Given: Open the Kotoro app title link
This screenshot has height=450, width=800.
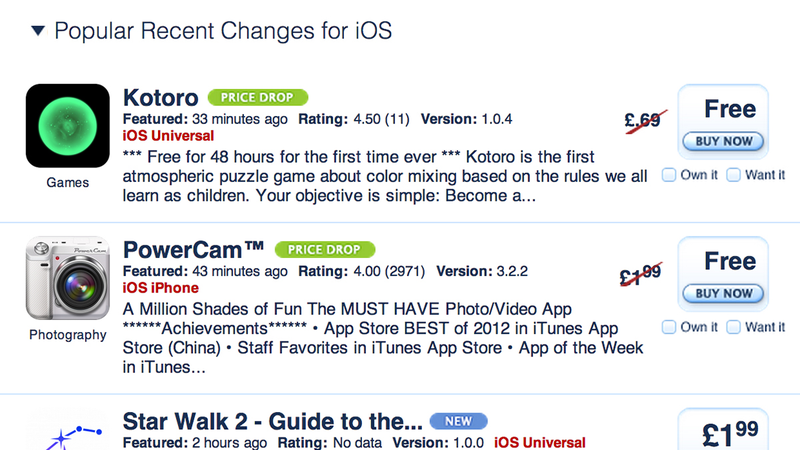Looking at the screenshot, I should click(161, 97).
